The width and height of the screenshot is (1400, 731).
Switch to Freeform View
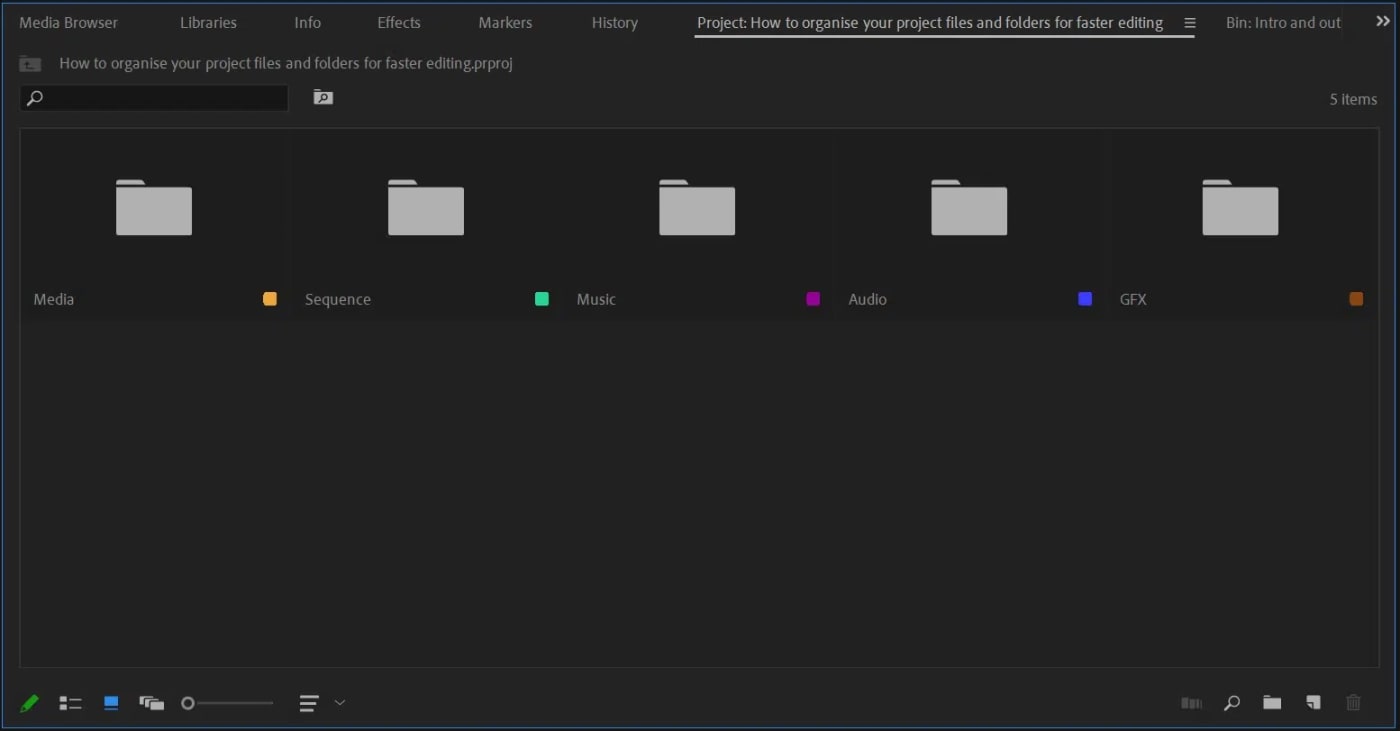click(x=152, y=703)
